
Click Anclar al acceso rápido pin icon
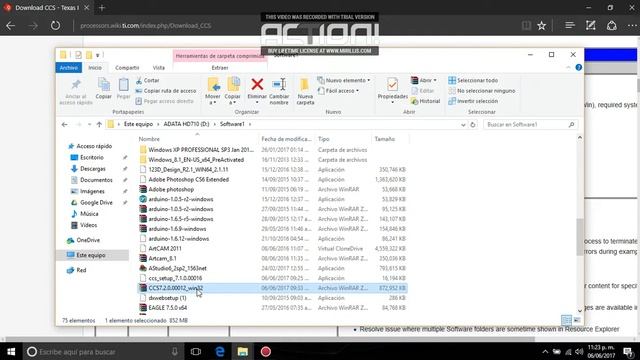[x=76, y=84]
